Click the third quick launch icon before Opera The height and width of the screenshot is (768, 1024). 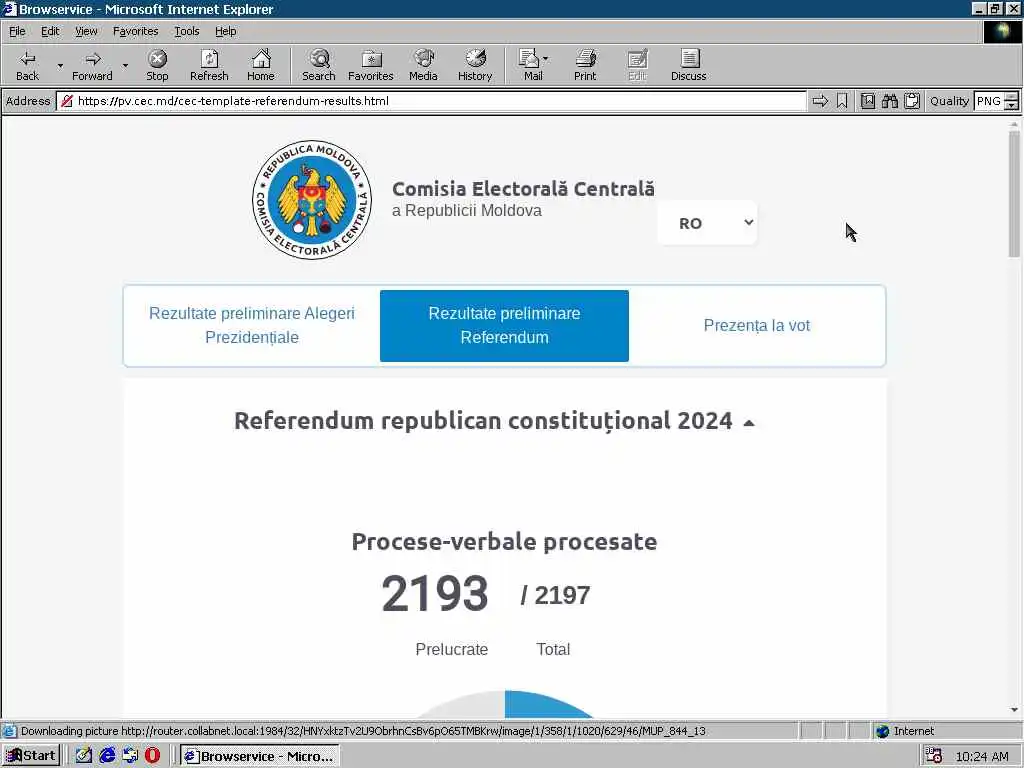coord(130,756)
